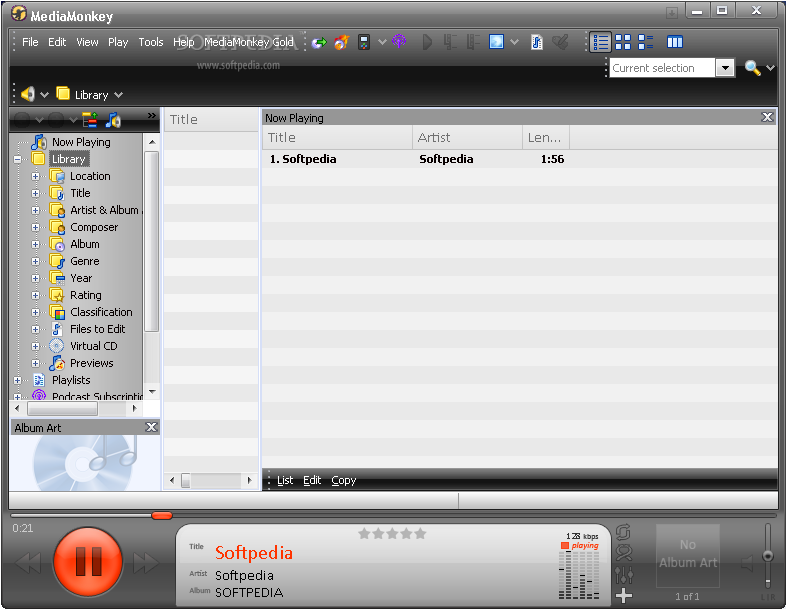Click the purple podcast icon in toolbar
The width and height of the screenshot is (790, 609).
click(x=399, y=42)
